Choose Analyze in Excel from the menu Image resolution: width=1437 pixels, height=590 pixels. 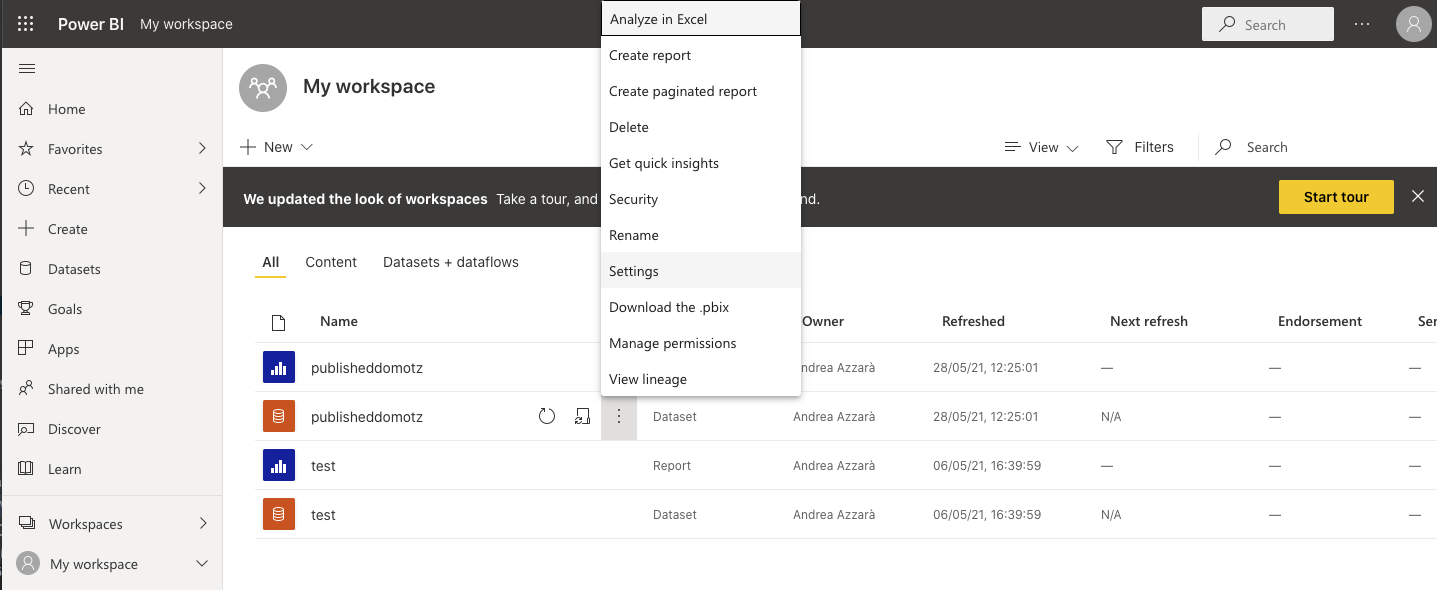701,19
